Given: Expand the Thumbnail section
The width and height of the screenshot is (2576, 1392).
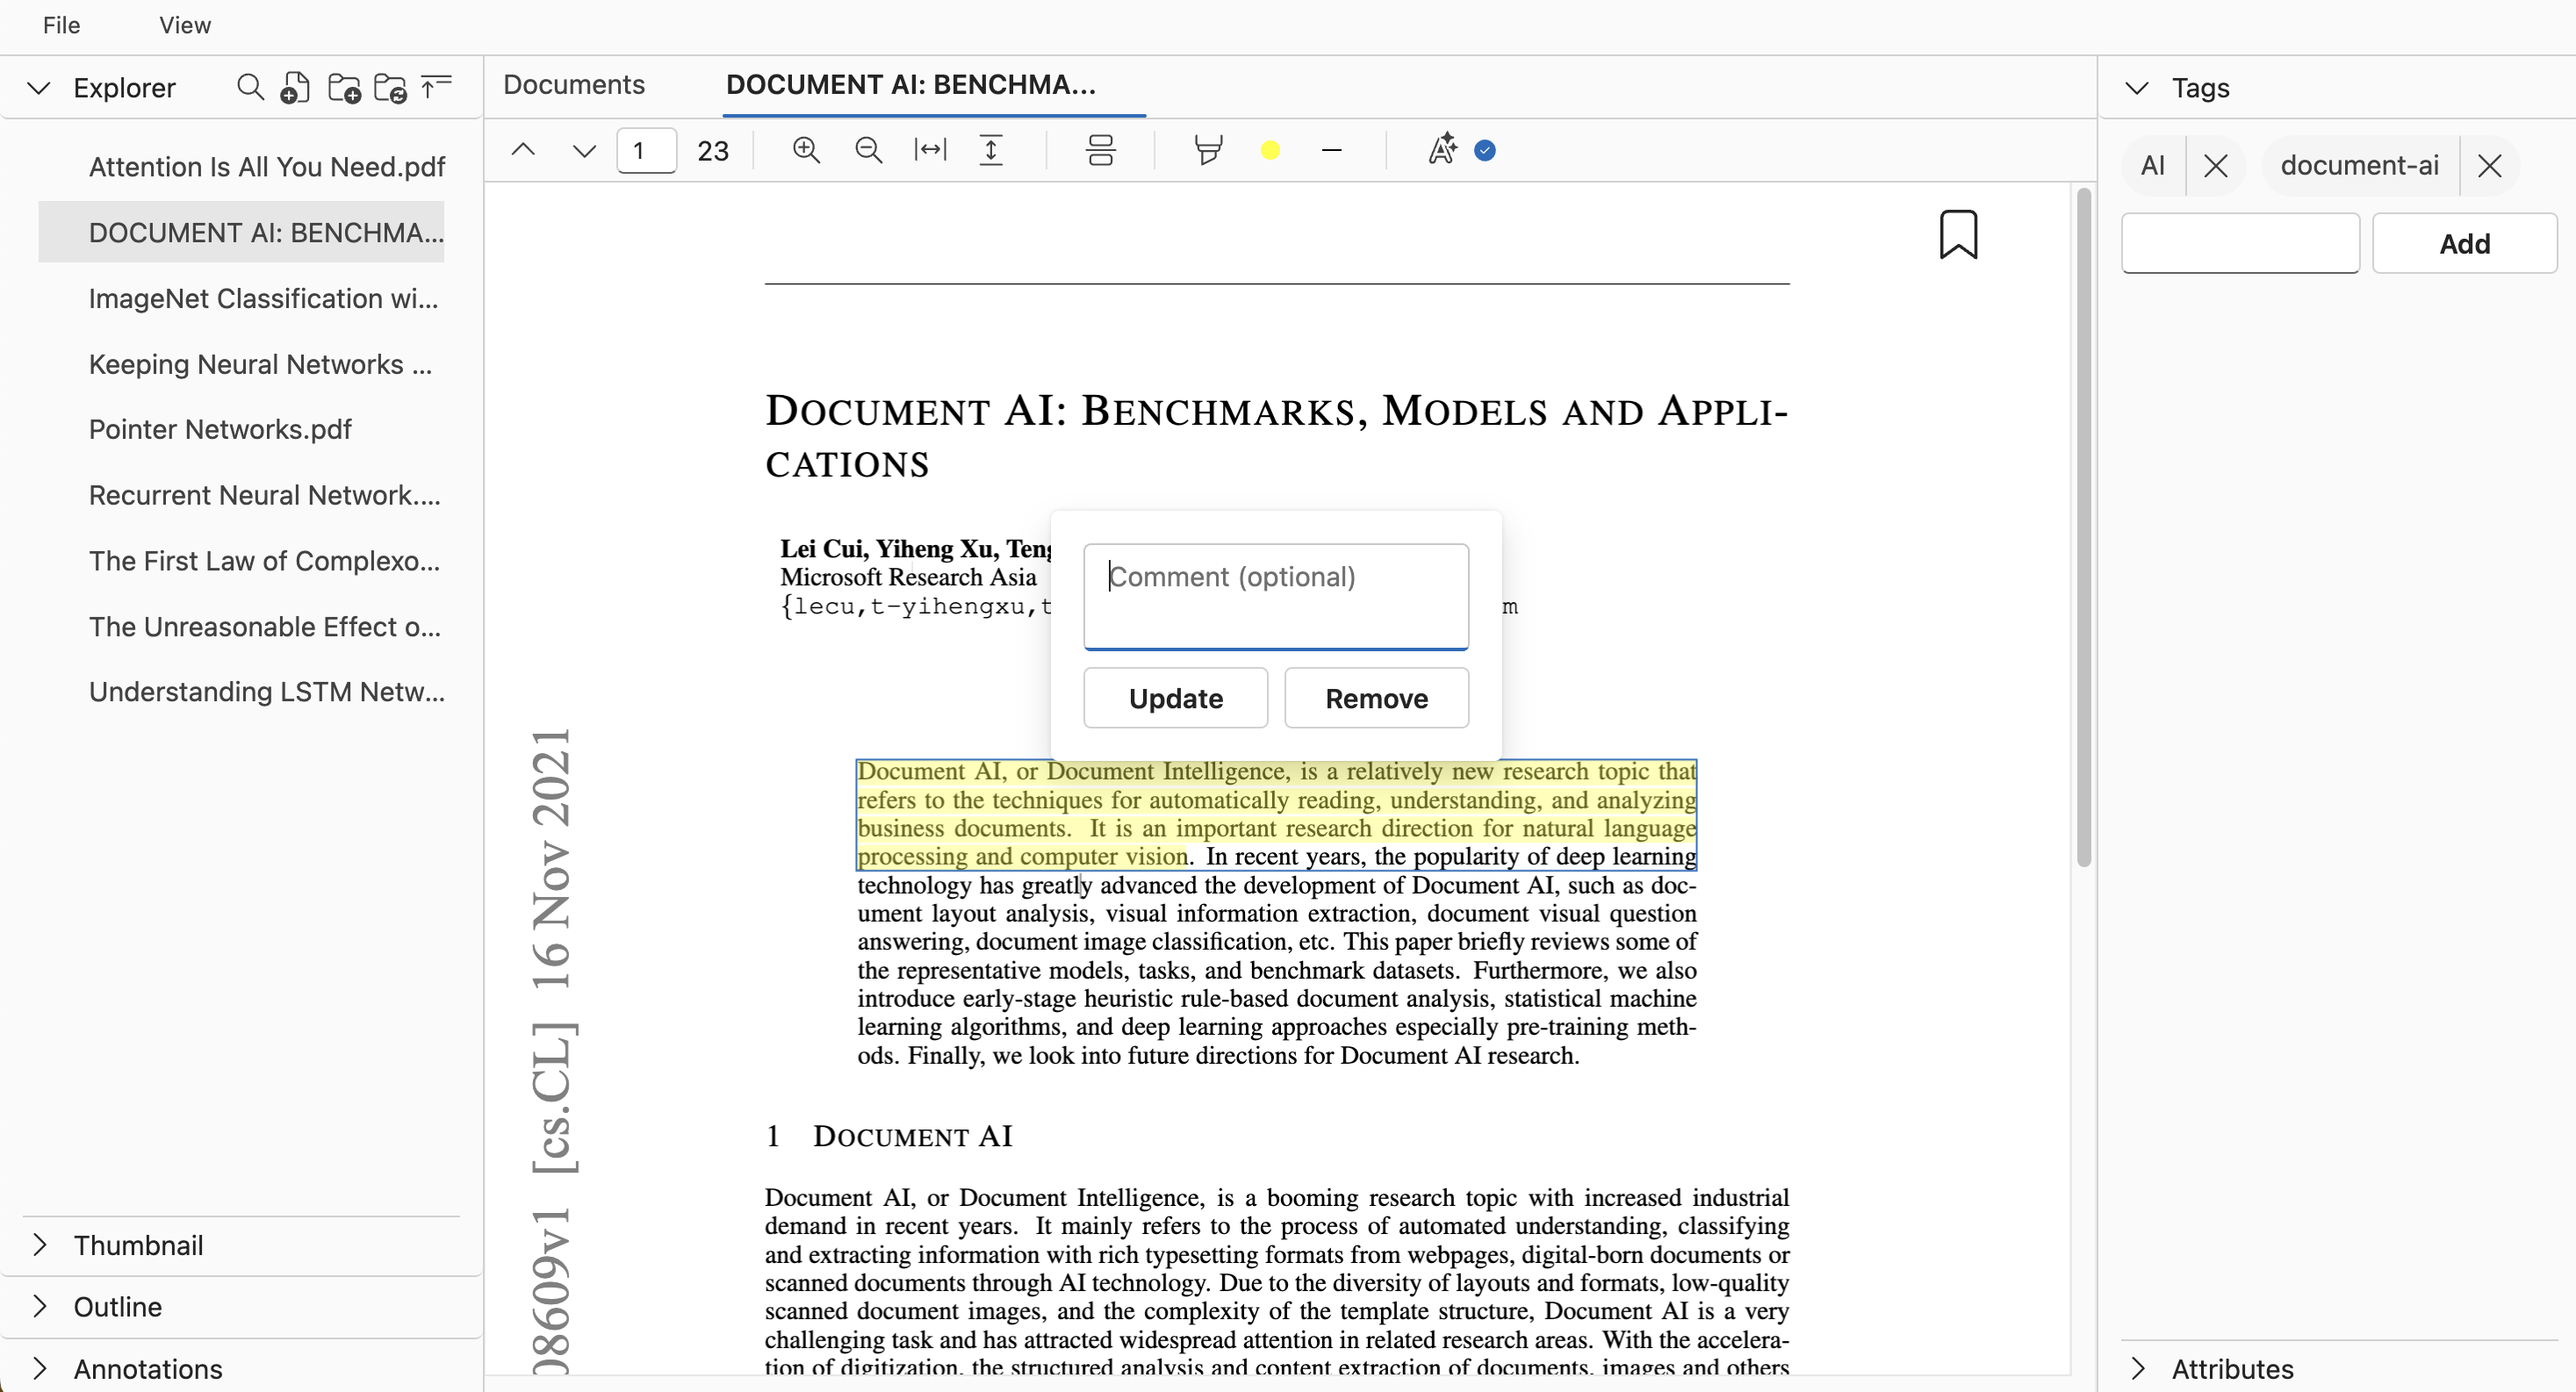Looking at the screenshot, I should pos(39,1245).
